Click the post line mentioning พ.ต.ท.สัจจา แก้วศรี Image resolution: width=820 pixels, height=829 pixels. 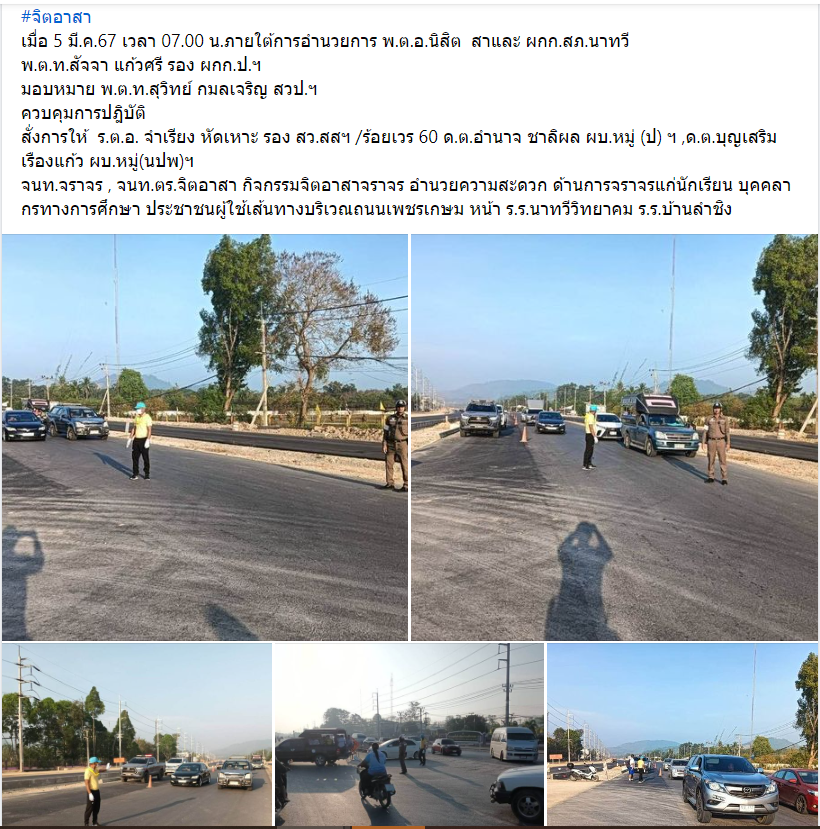(141, 66)
